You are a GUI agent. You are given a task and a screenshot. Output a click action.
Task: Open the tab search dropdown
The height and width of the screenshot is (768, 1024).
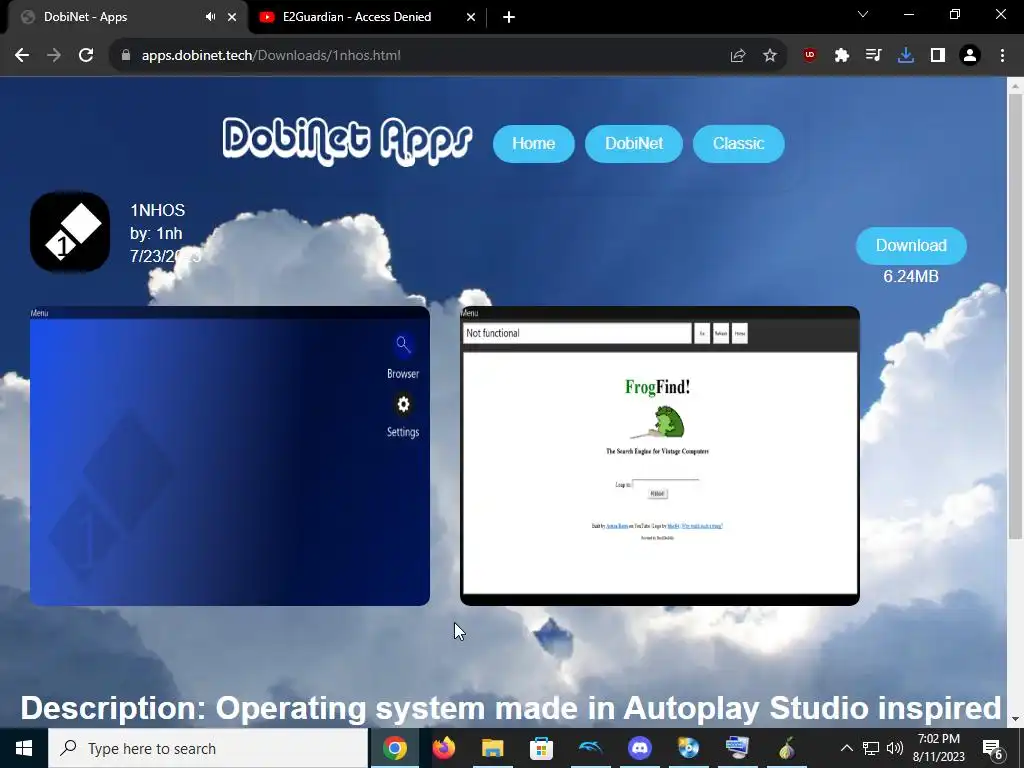[863, 14]
